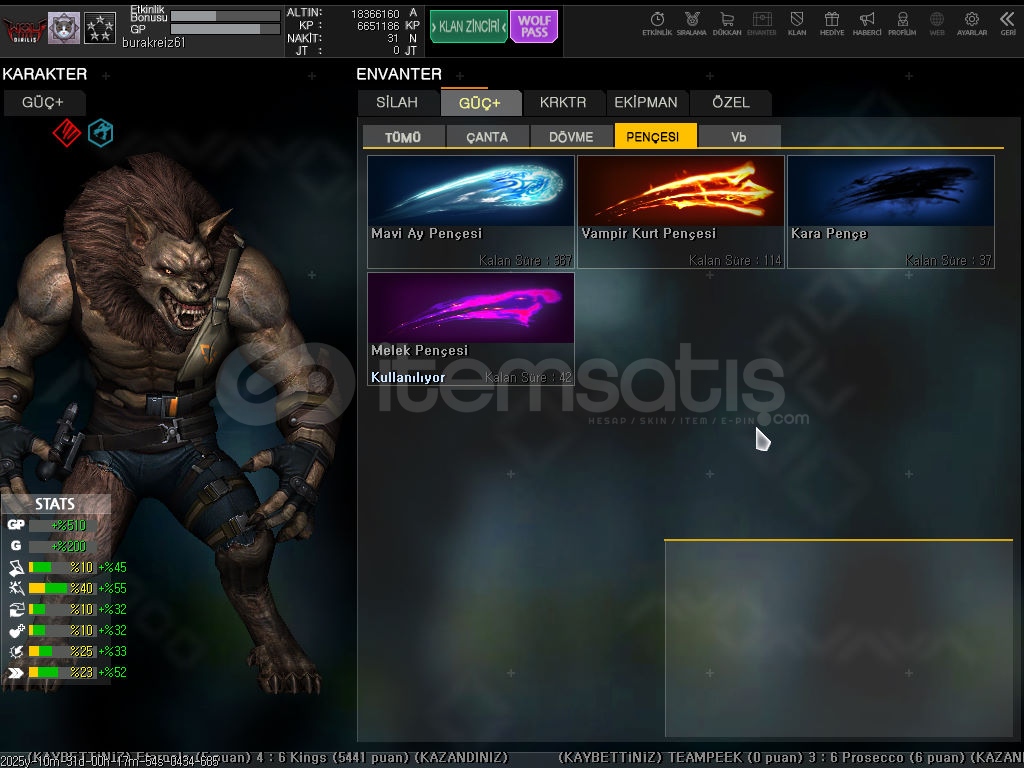Select the GÜÇ+ inventory tab
This screenshot has height=768, width=1024.
[480, 103]
